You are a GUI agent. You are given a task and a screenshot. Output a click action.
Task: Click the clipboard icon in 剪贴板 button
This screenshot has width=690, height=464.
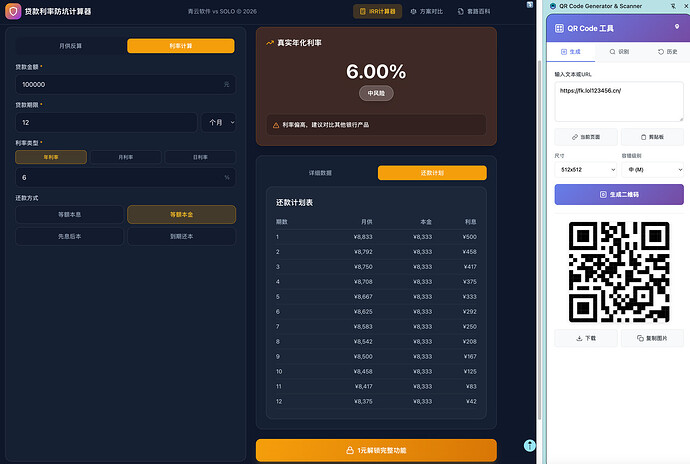pyautogui.click(x=643, y=137)
